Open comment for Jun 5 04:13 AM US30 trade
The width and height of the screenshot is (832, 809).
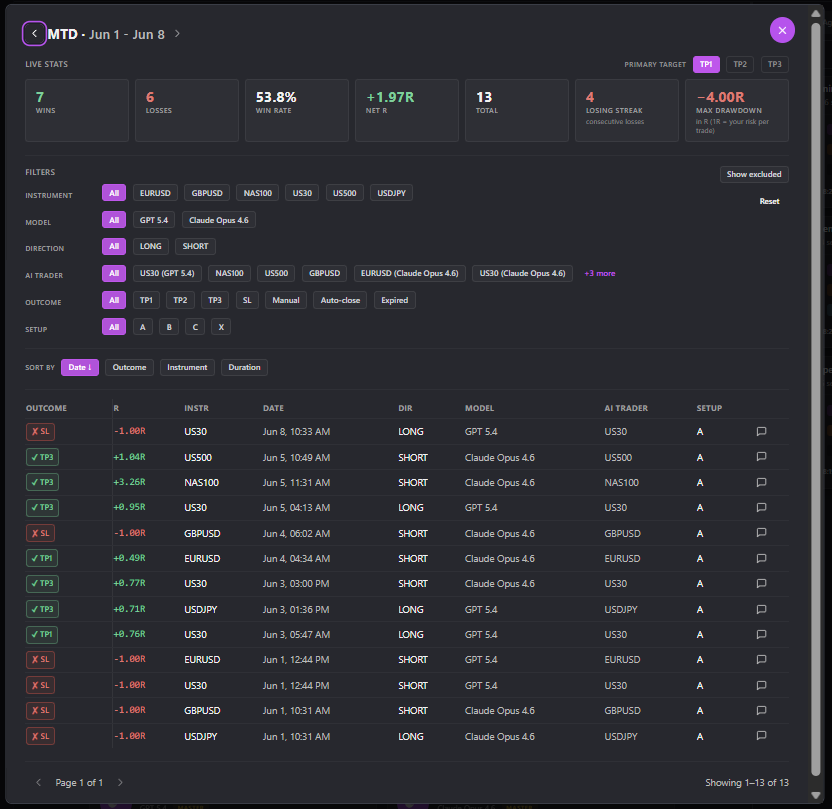(x=761, y=508)
